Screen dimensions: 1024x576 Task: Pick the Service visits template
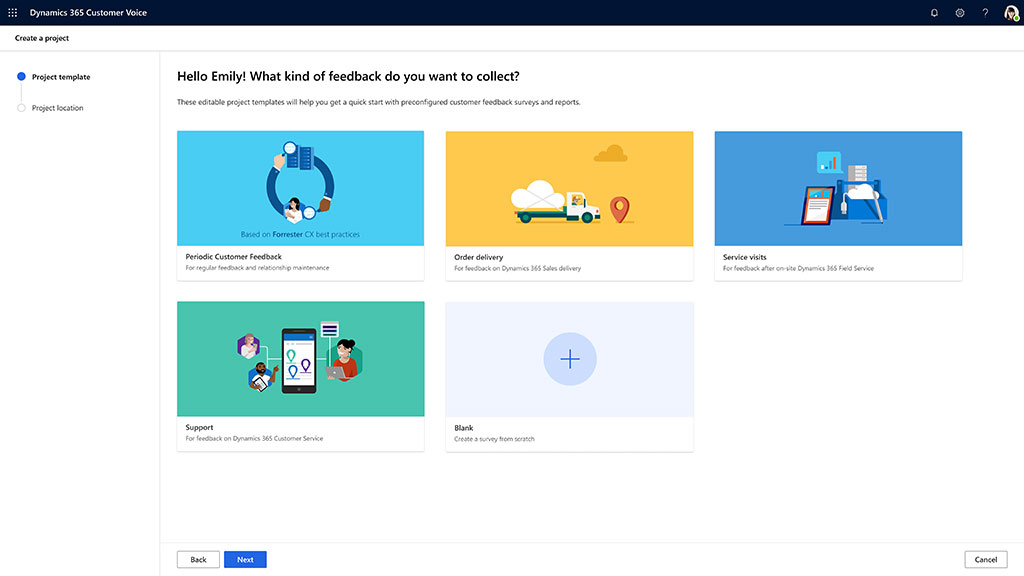pos(838,200)
